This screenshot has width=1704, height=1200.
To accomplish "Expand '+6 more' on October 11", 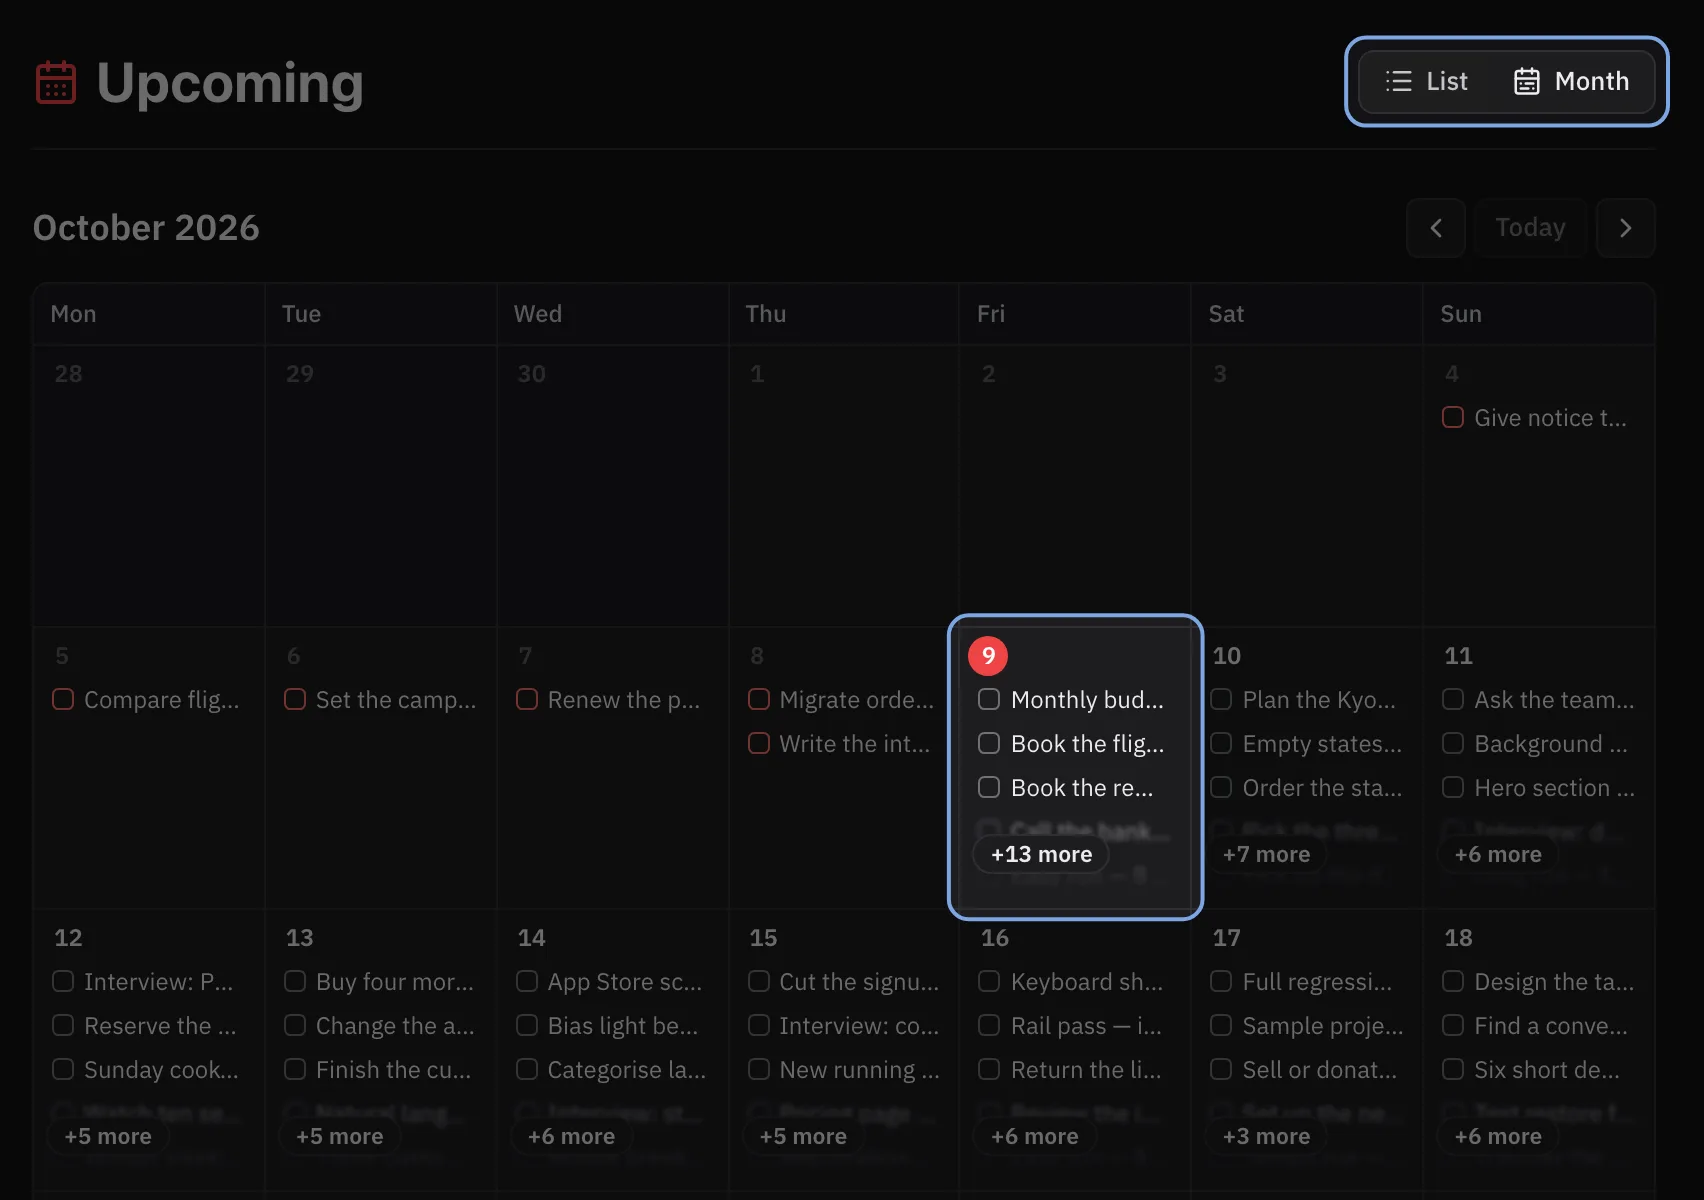I will pyautogui.click(x=1498, y=854).
